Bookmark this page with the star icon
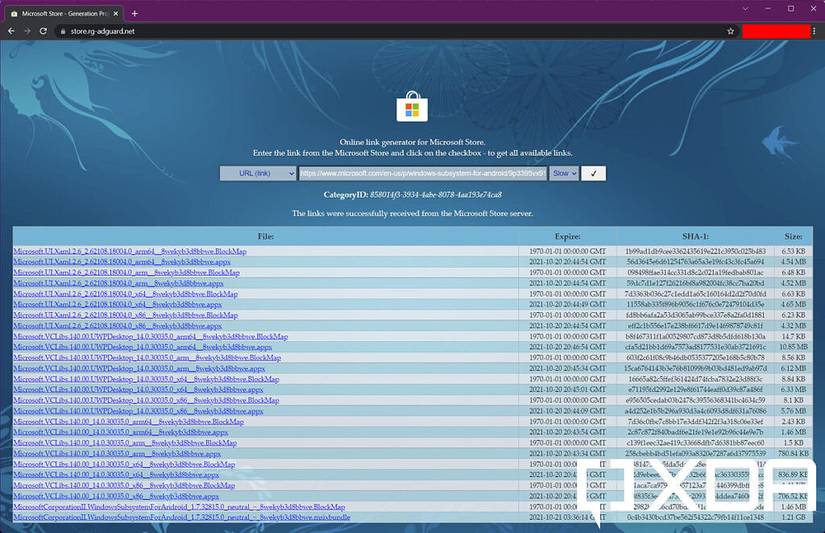Screen dimensions: 825x533 coord(730,31)
